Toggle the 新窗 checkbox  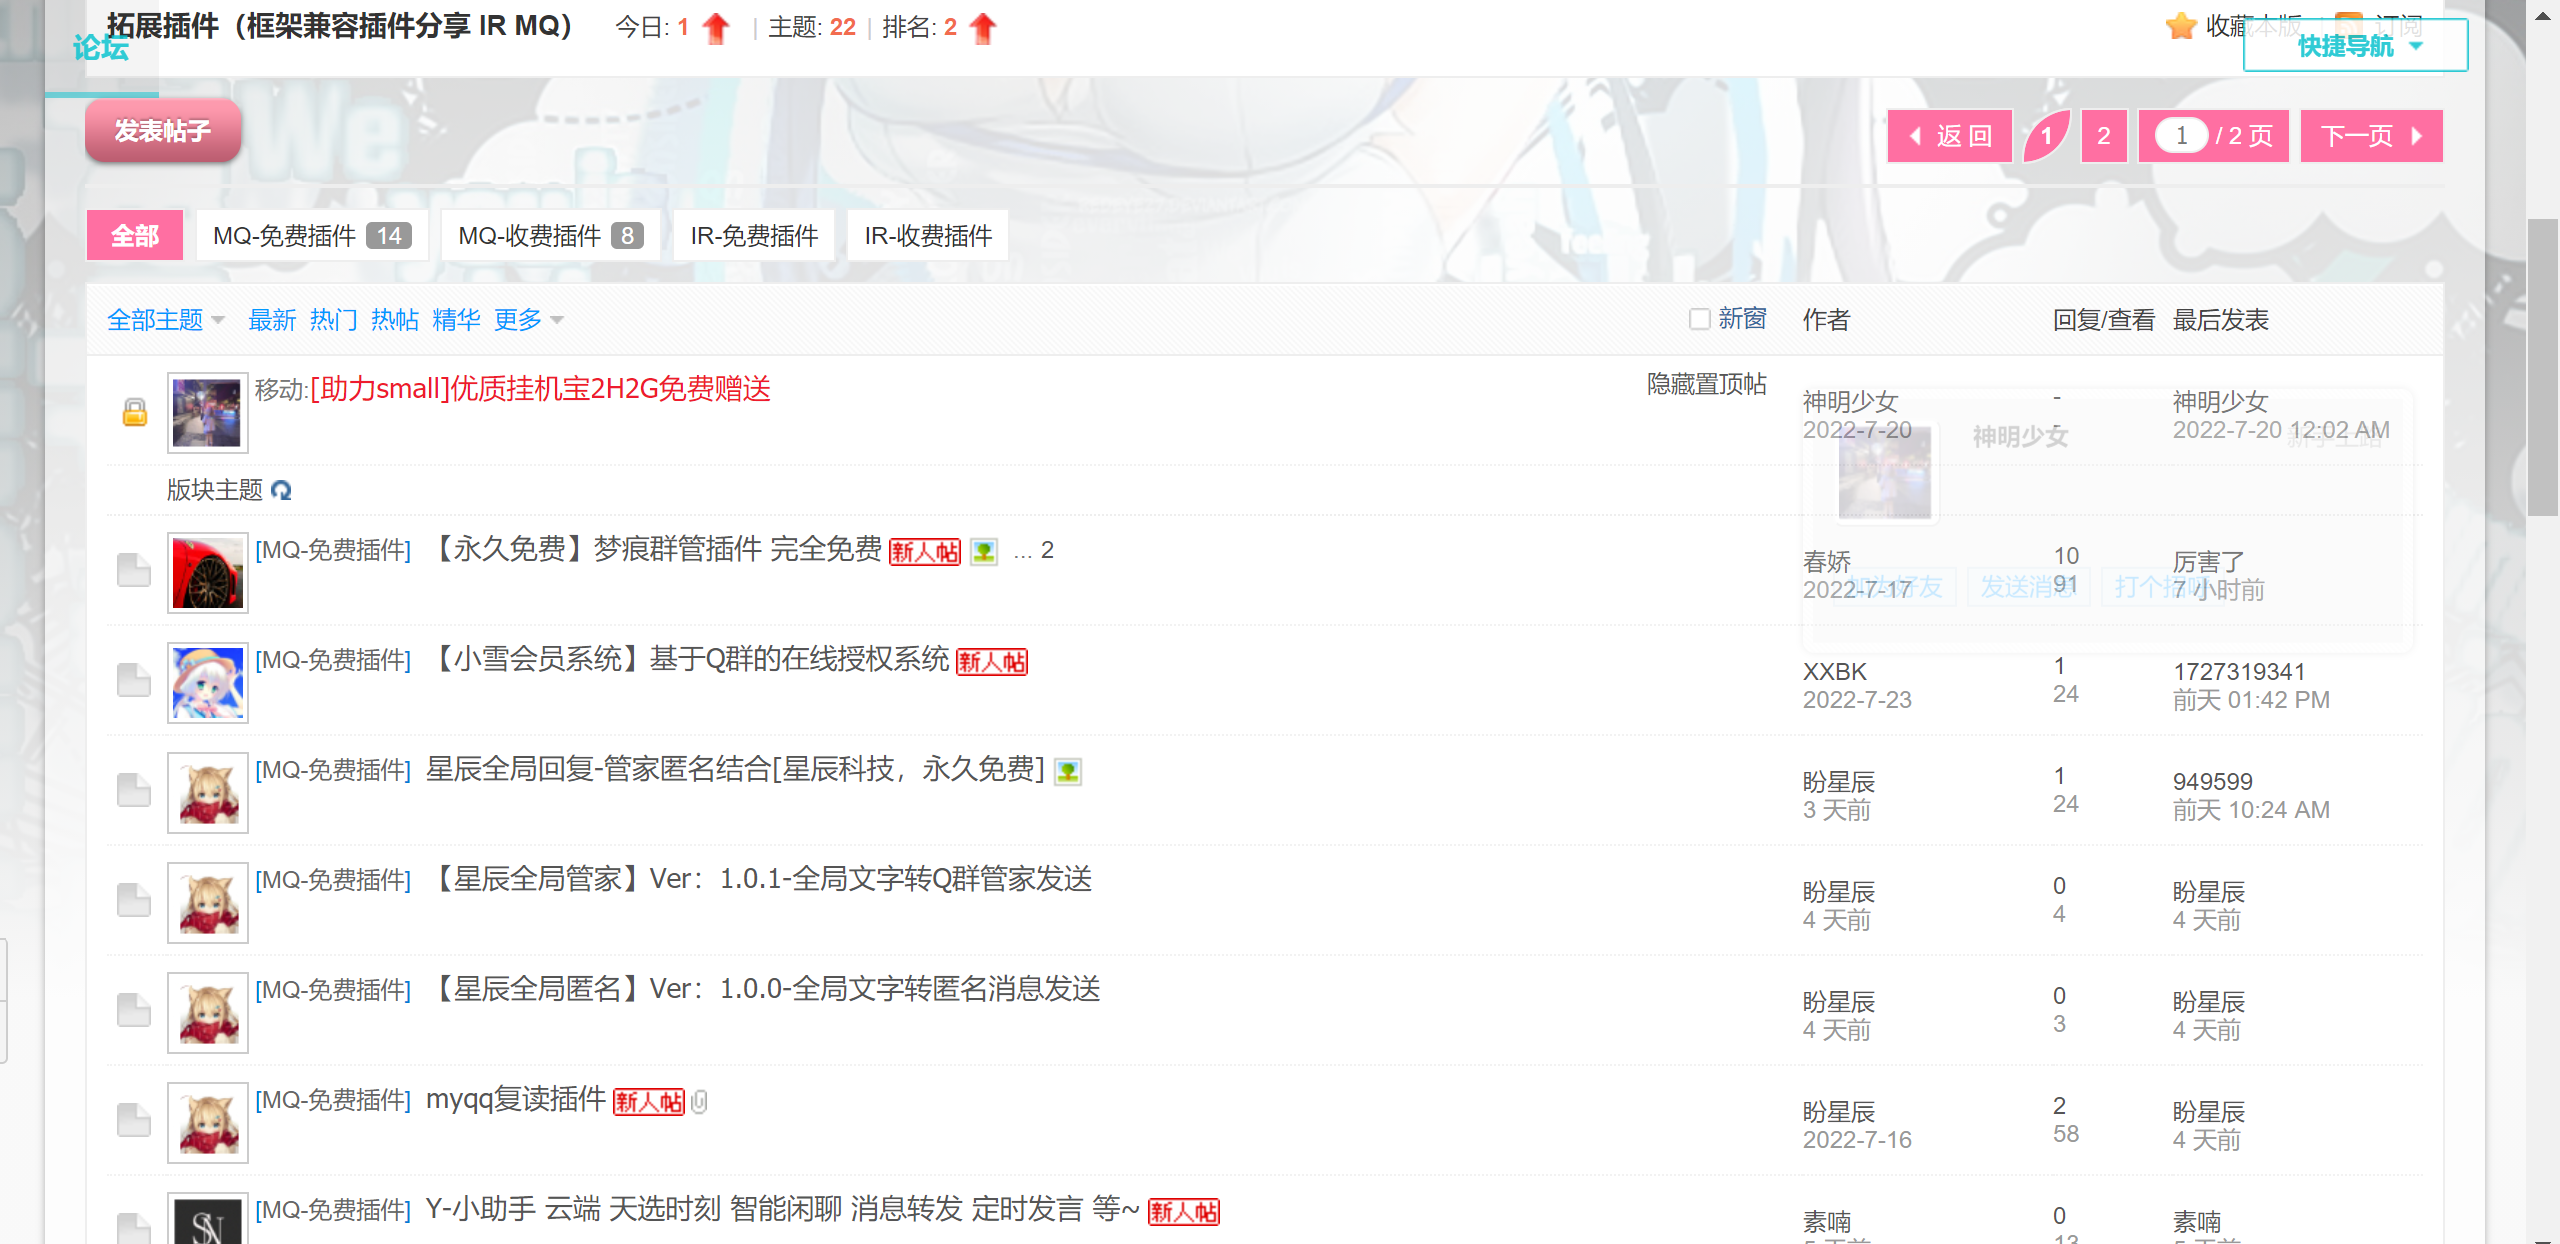pyautogui.click(x=1699, y=319)
